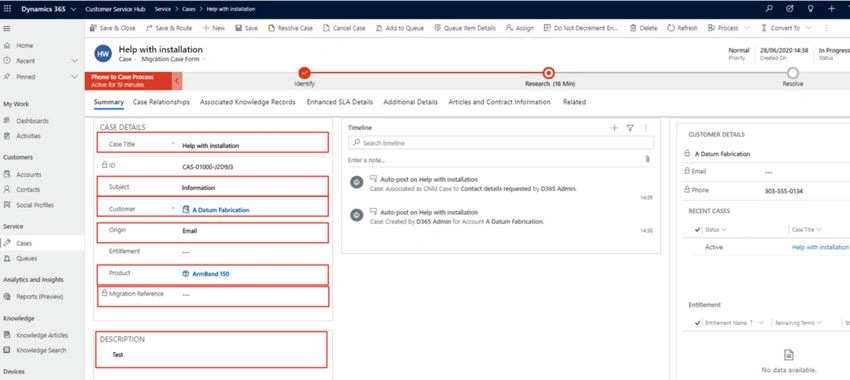Viewport: 850px width, 380px height.
Task: Click the Assign command
Action: [x=520, y=28]
